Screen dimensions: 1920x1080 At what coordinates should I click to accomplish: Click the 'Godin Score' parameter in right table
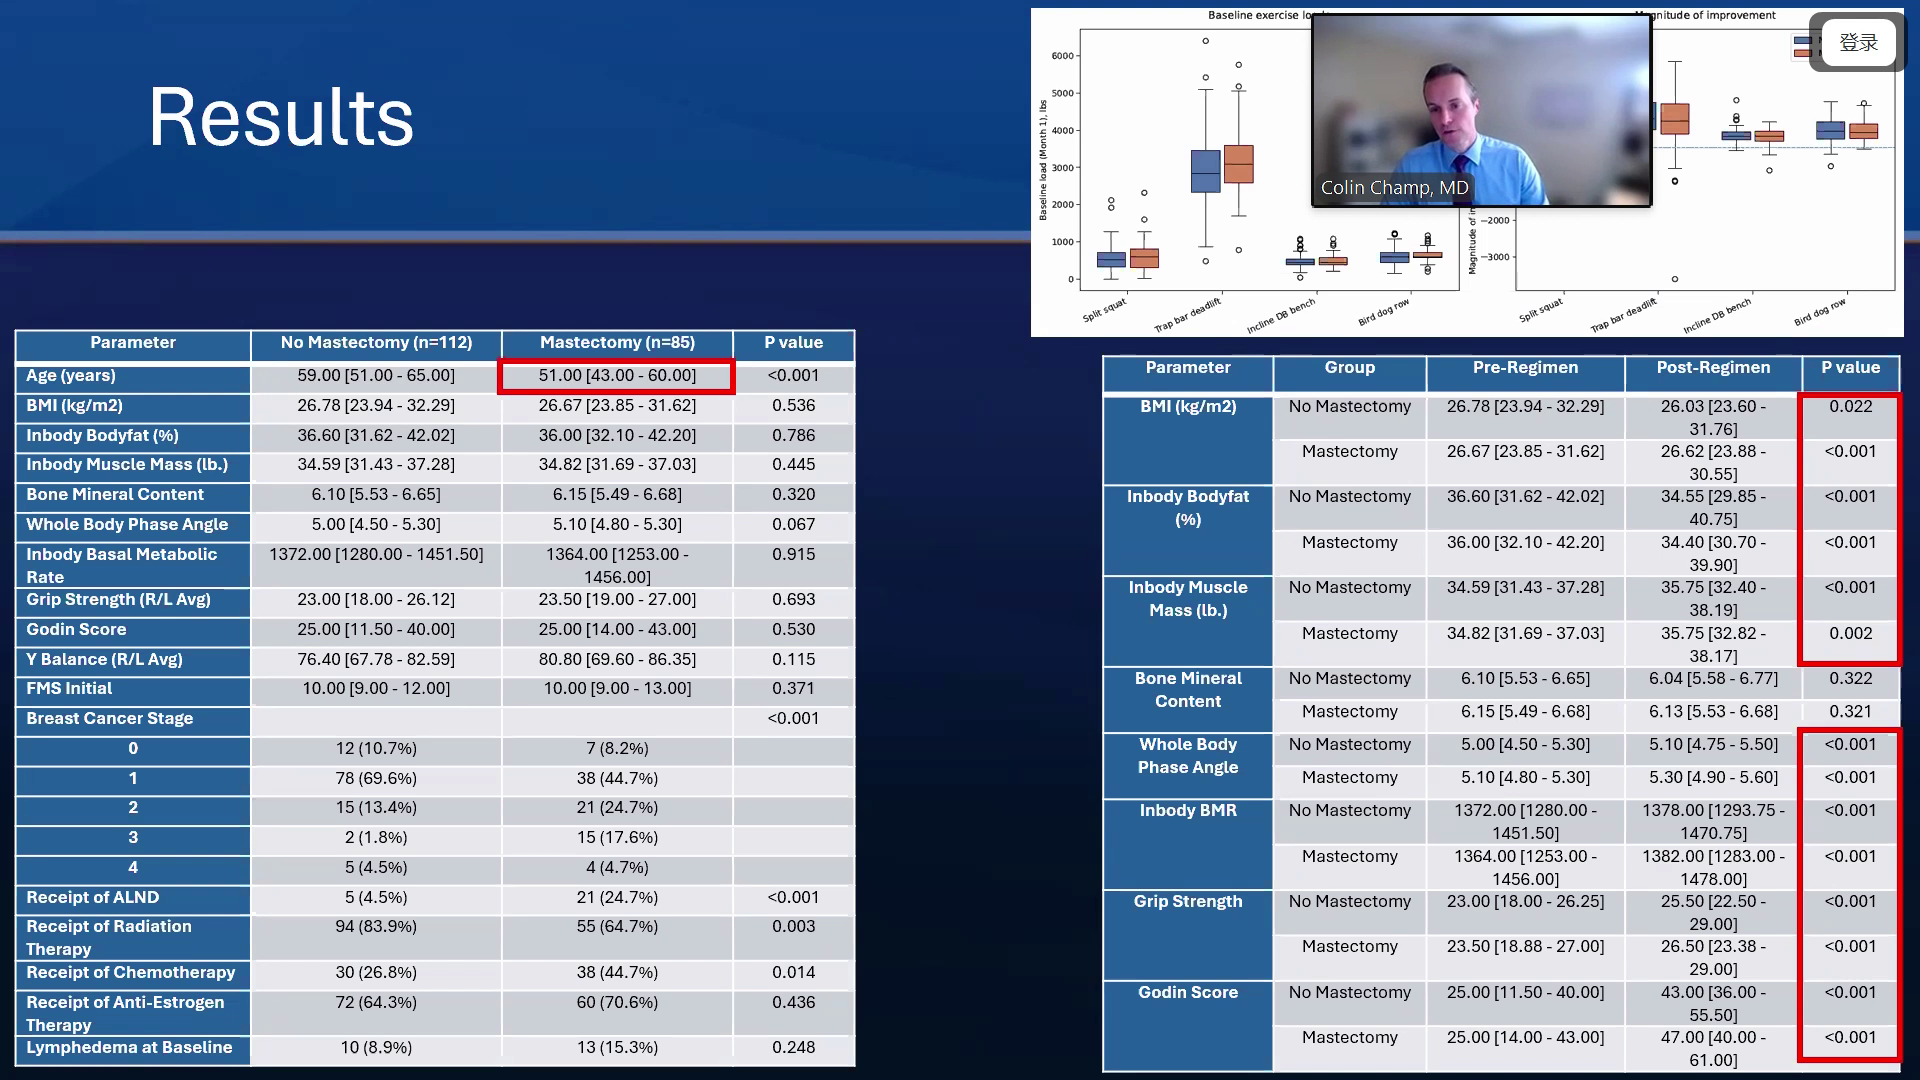pyautogui.click(x=1187, y=993)
